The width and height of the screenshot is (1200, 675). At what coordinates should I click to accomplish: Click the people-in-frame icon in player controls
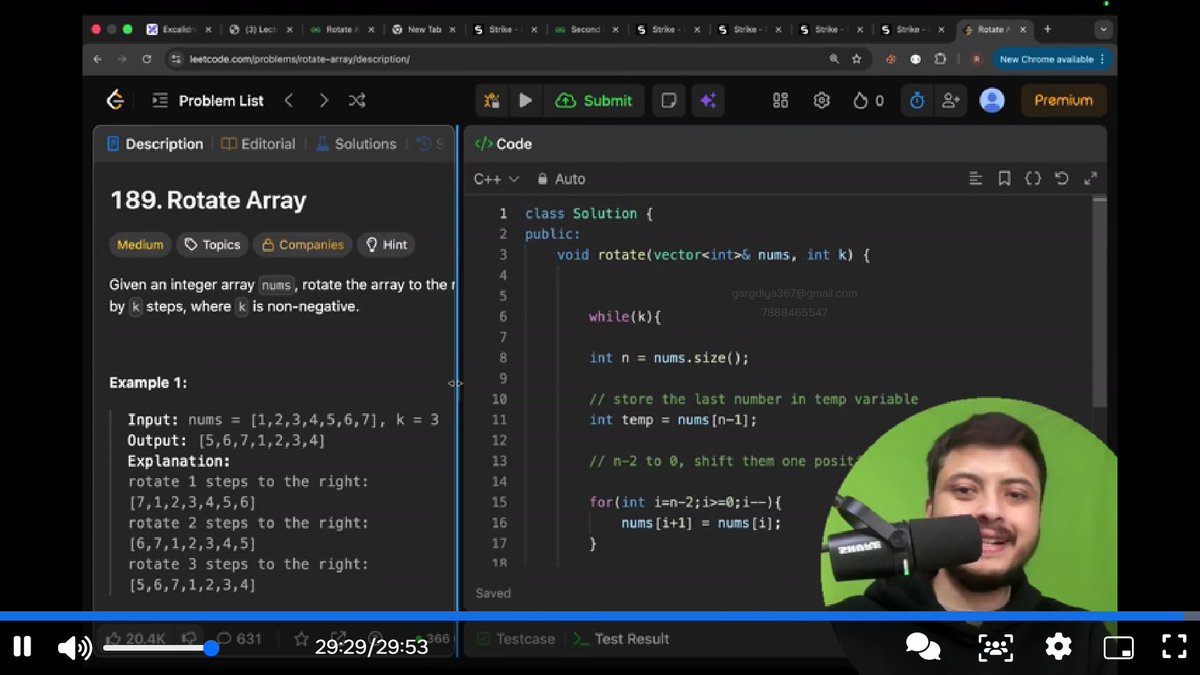[x=995, y=647]
